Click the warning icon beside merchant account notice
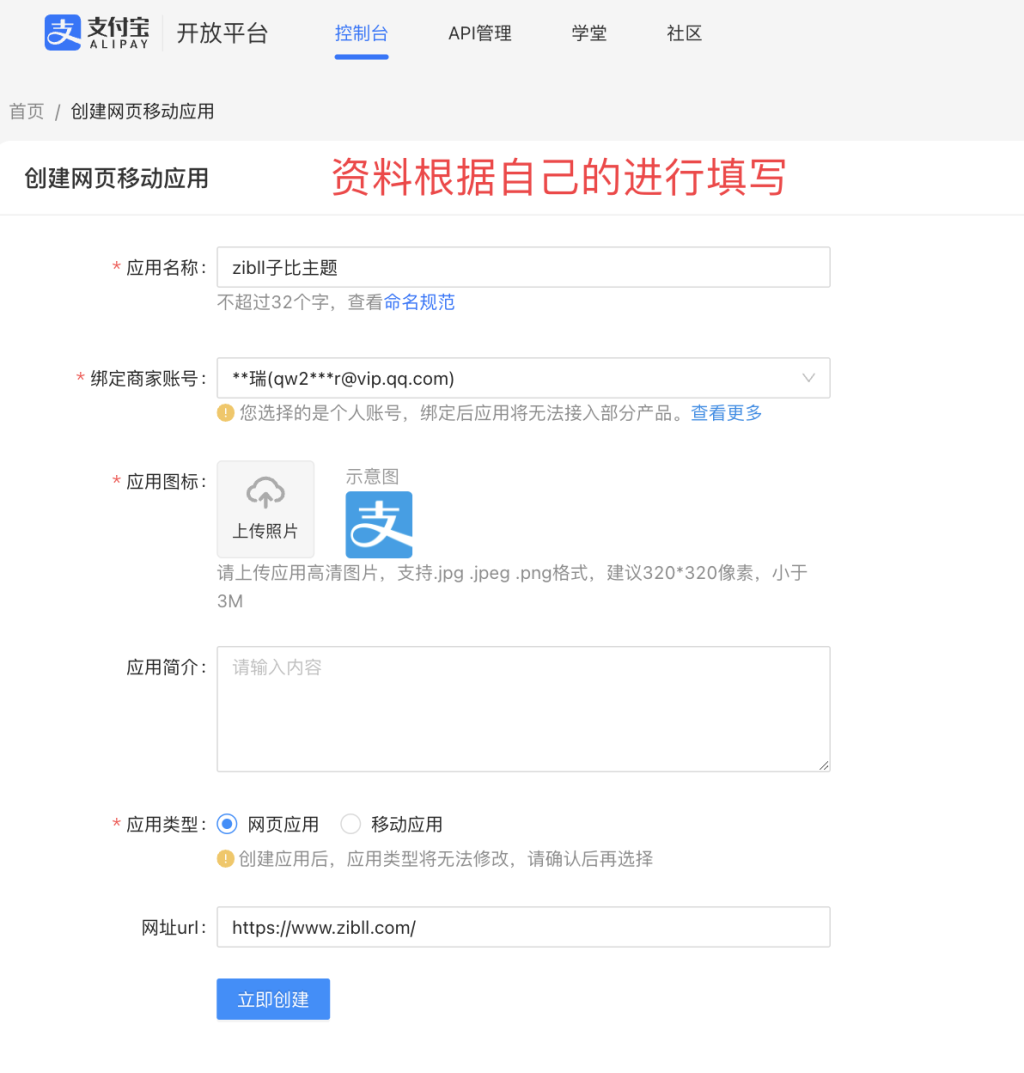1024x1073 pixels. (226, 412)
